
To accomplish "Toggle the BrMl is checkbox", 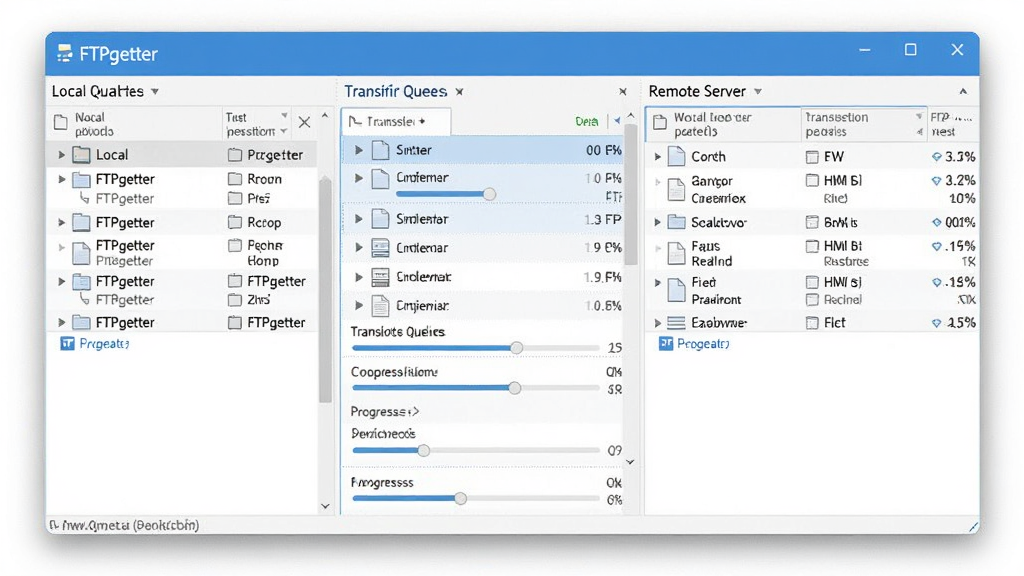I will 812,223.
